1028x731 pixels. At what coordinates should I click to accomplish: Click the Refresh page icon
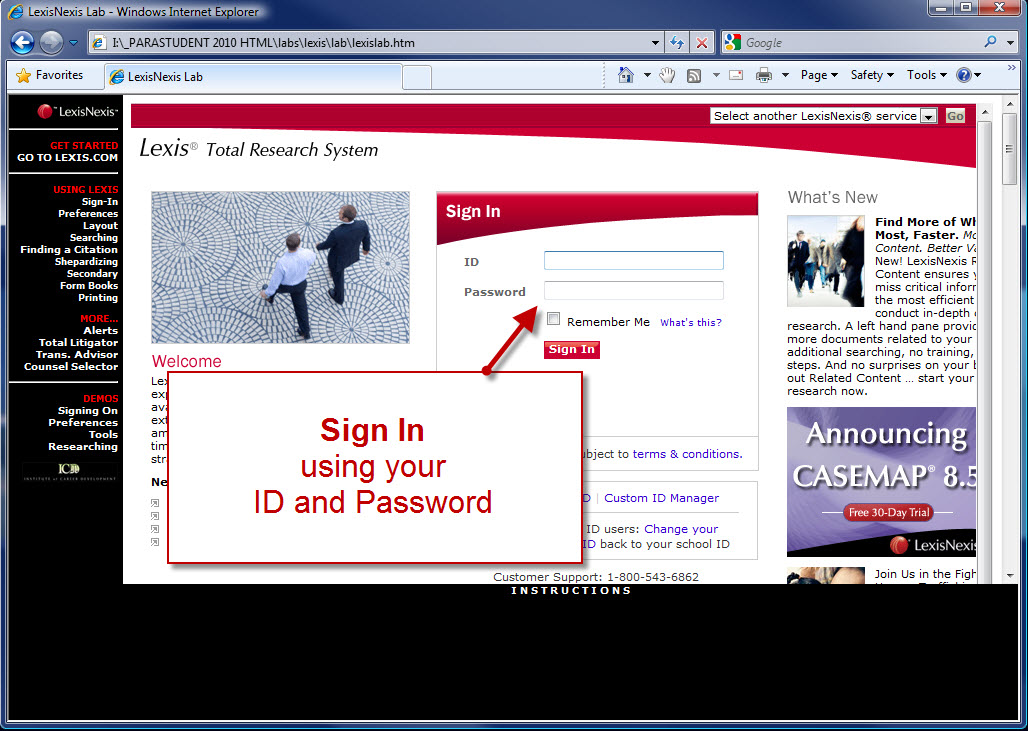677,43
